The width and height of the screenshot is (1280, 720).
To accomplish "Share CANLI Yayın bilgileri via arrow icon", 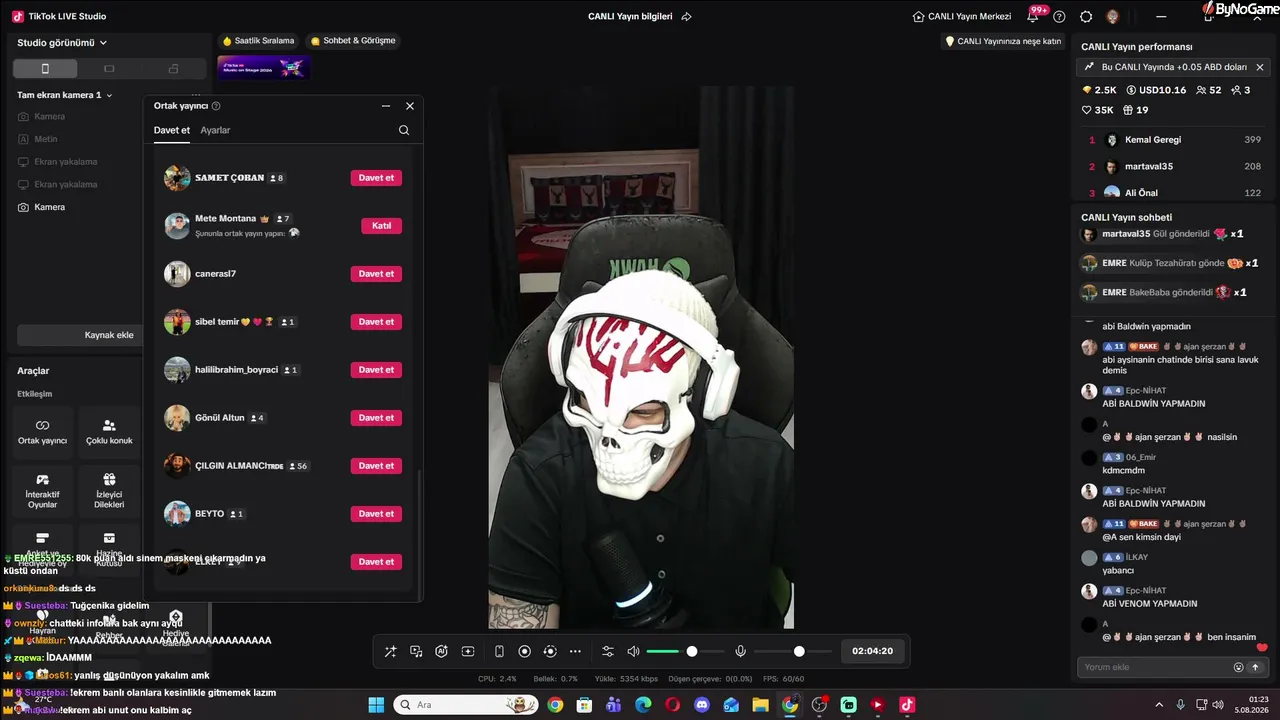I will coord(686,17).
